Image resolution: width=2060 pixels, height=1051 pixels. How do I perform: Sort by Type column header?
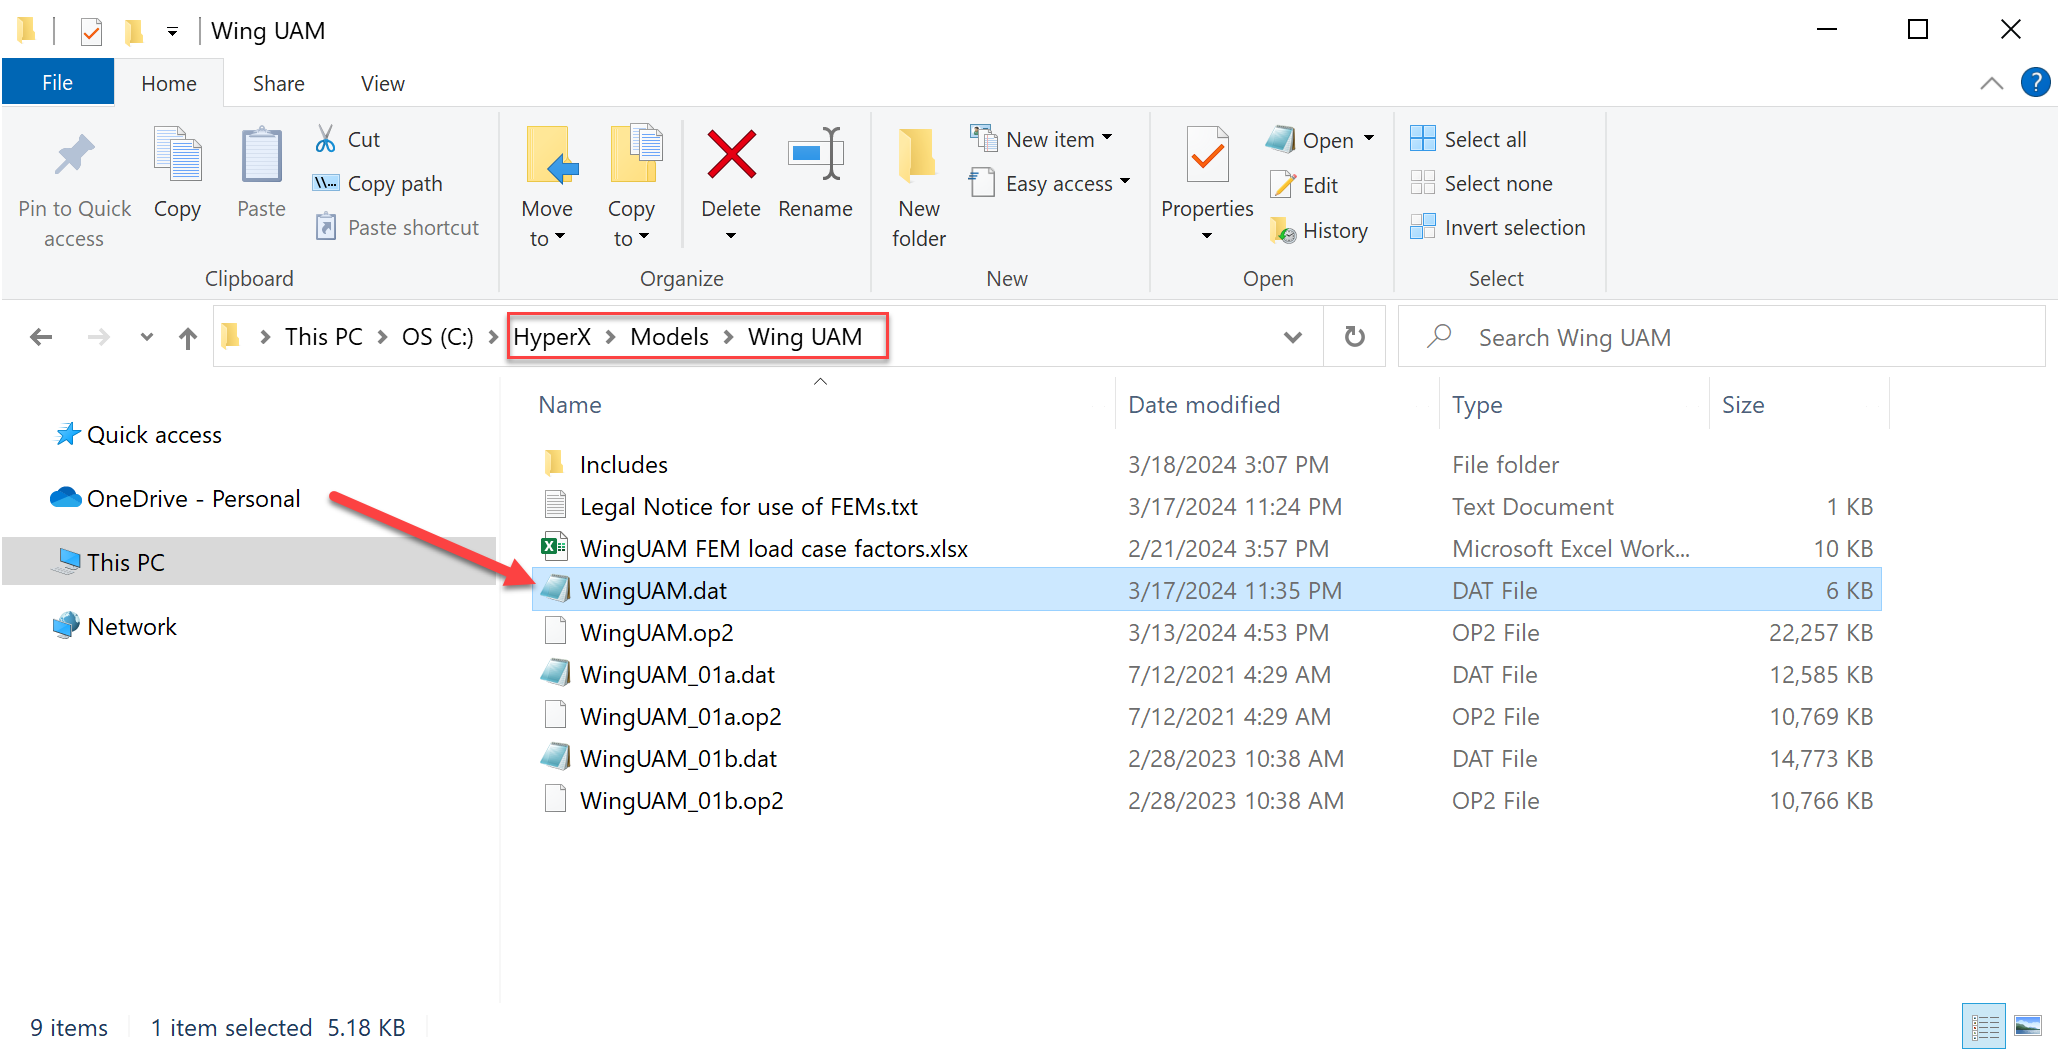(x=1477, y=405)
